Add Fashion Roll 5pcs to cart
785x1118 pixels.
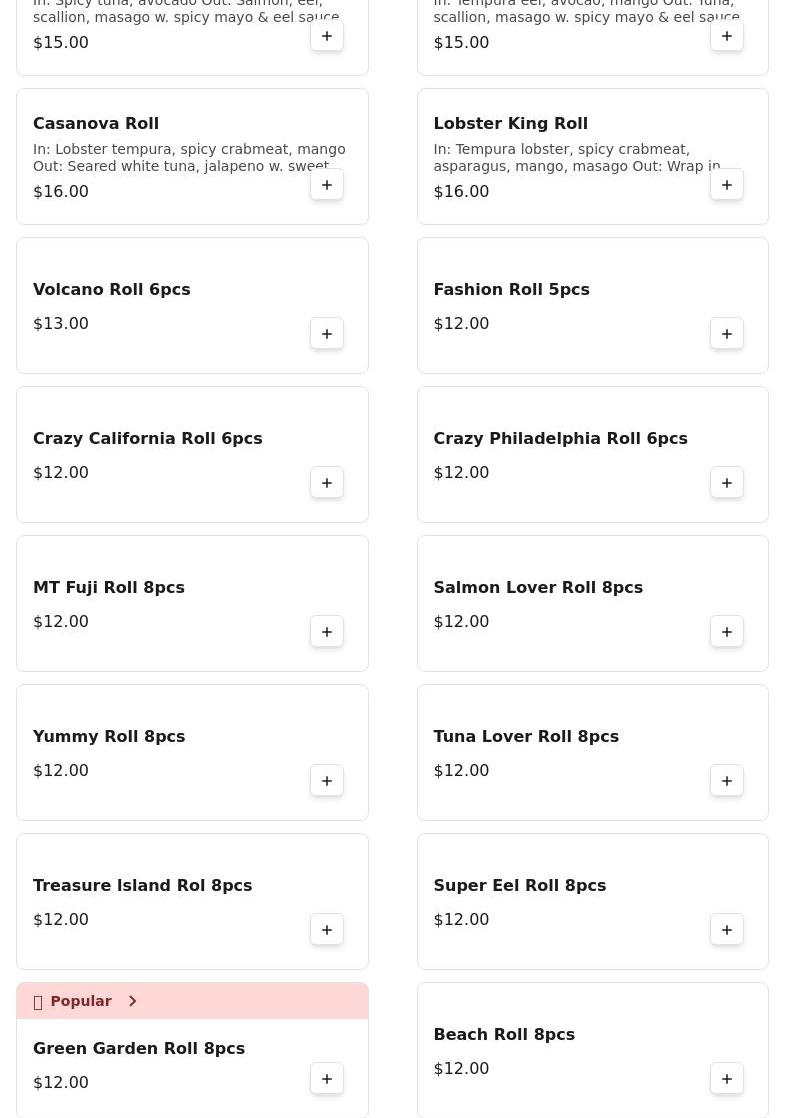pyautogui.click(x=727, y=334)
